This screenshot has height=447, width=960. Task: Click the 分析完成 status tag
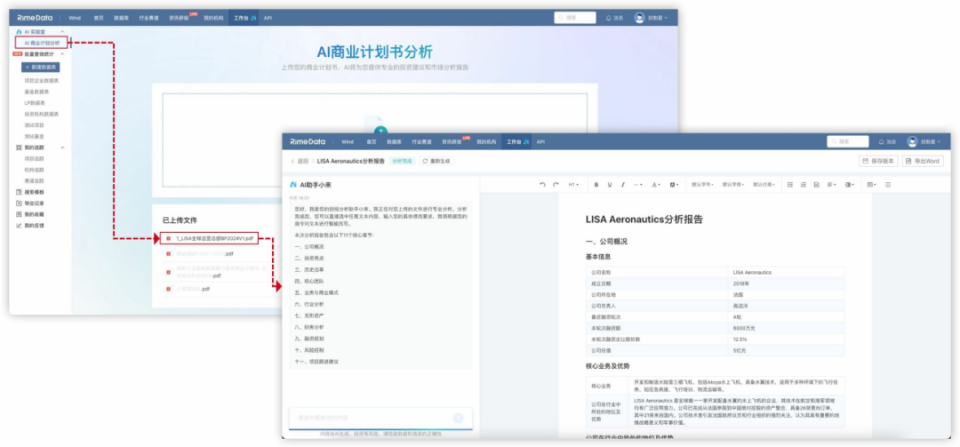(x=402, y=161)
